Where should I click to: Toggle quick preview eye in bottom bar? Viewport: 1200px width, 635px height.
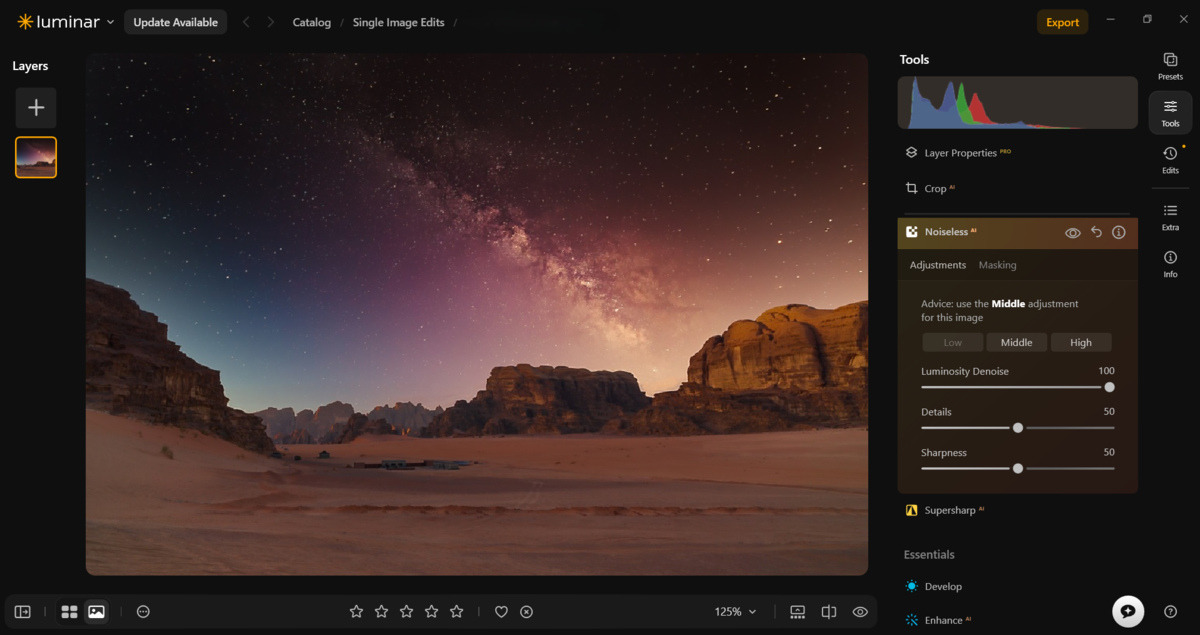pos(859,611)
